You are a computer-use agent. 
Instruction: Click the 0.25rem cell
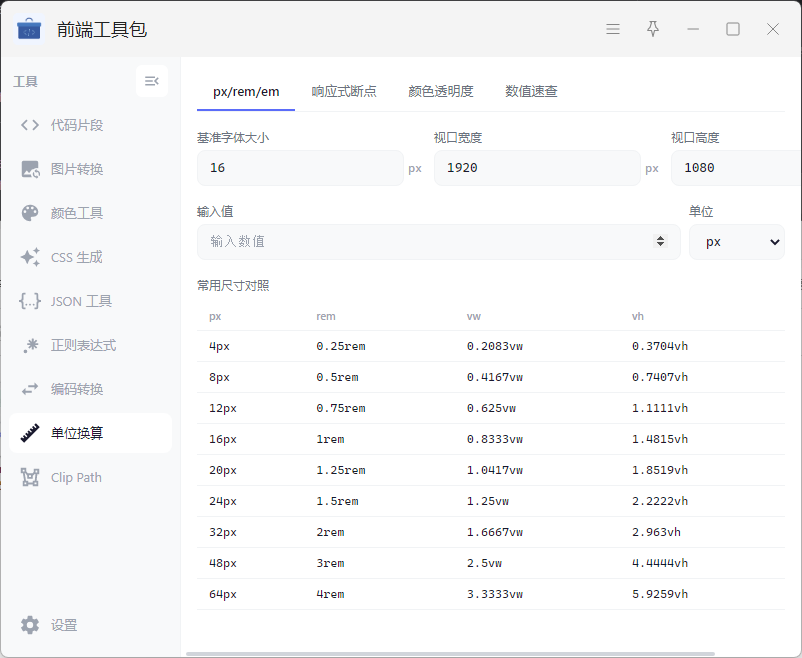(x=341, y=346)
